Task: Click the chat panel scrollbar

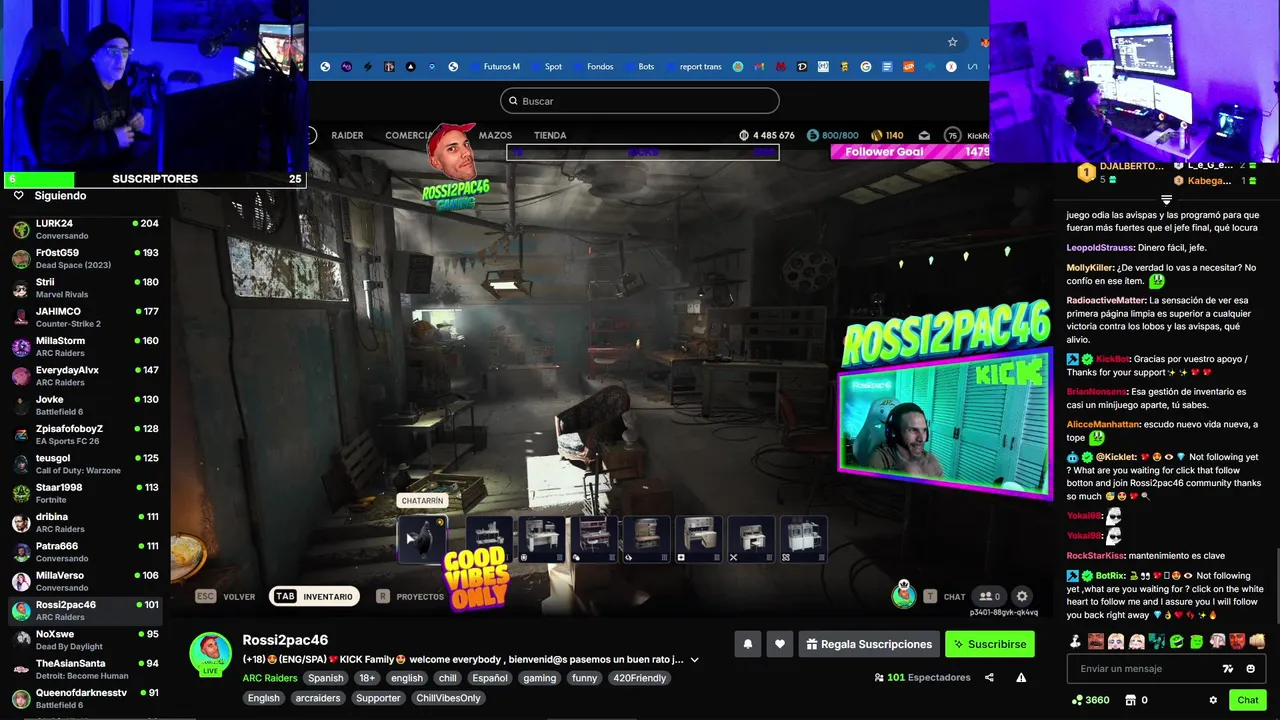Action: [1276, 585]
